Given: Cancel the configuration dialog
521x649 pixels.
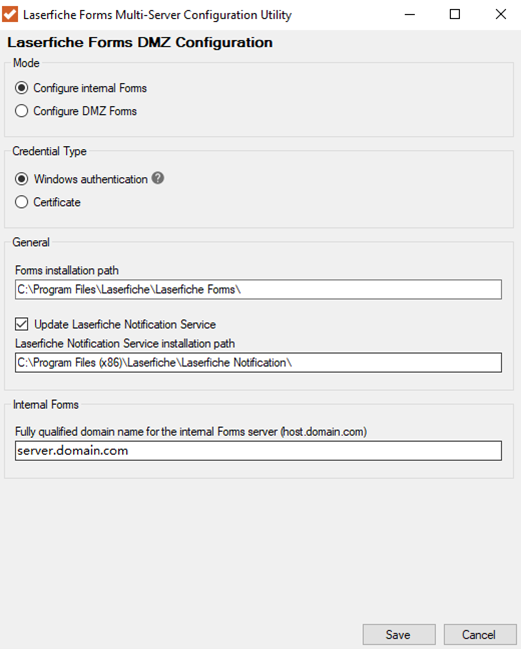Looking at the screenshot, I should coord(480,635).
